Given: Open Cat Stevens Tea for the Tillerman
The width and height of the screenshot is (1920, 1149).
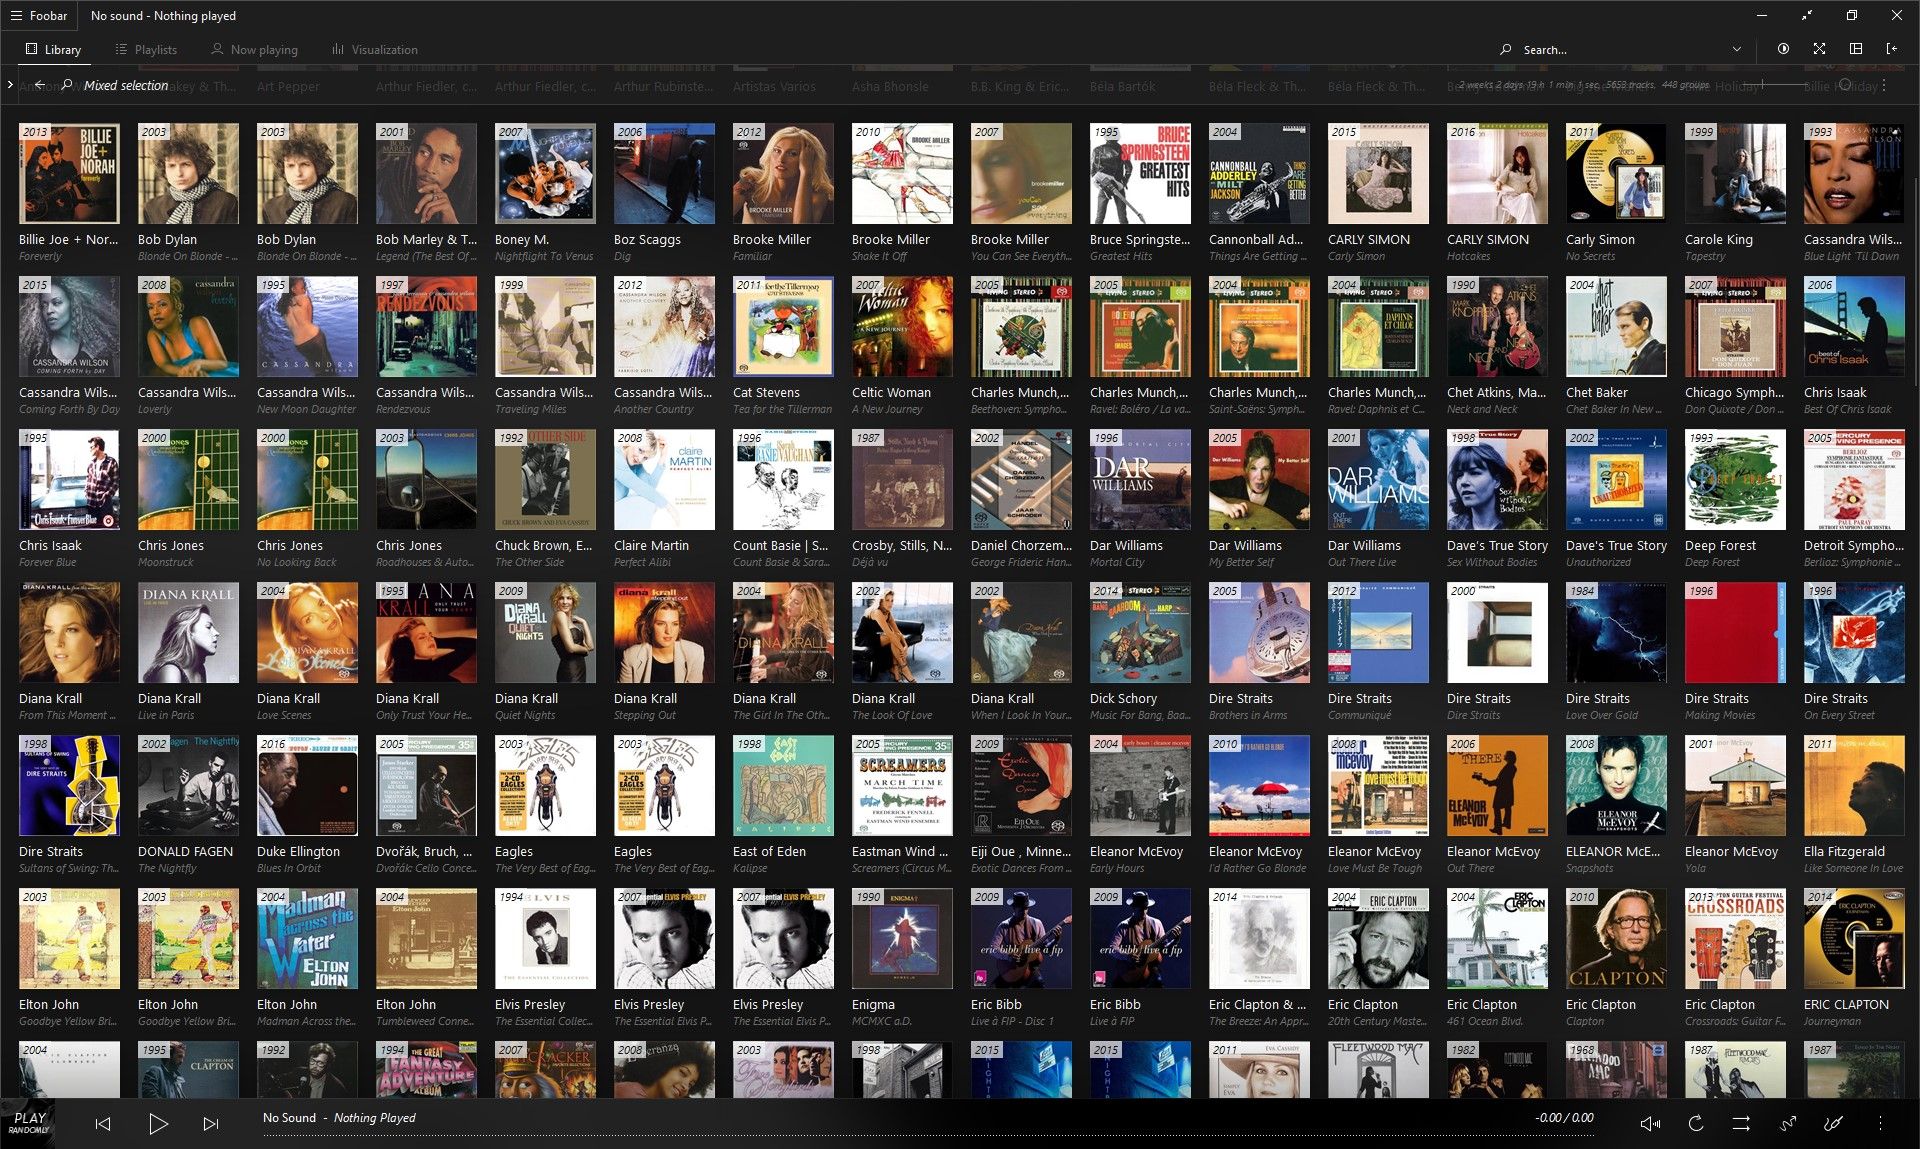Looking at the screenshot, I should (x=783, y=326).
